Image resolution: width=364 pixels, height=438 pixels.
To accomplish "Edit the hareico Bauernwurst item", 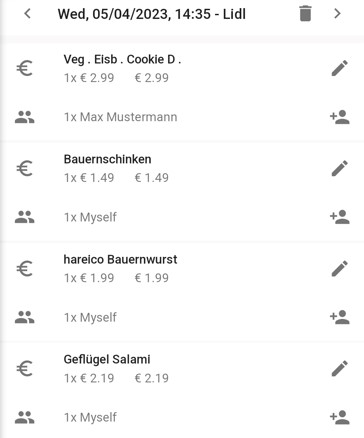I will click(340, 268).
